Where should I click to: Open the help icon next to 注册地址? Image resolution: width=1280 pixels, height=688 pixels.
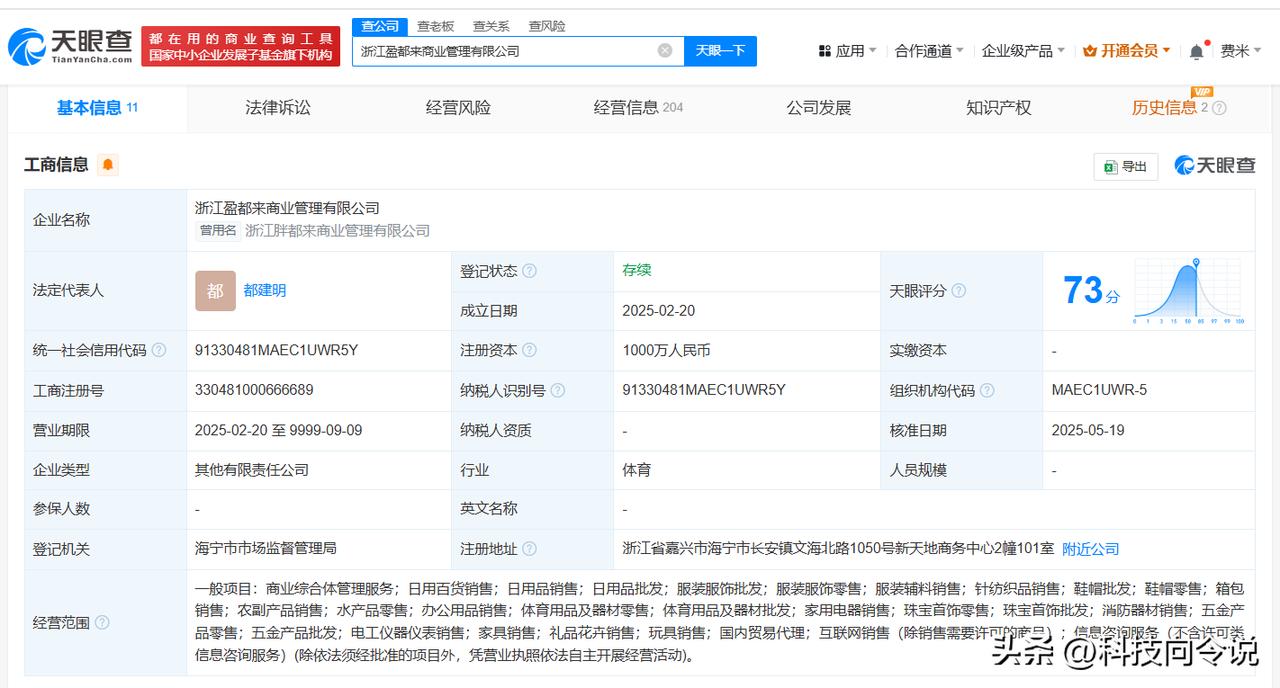pos(530,549)
